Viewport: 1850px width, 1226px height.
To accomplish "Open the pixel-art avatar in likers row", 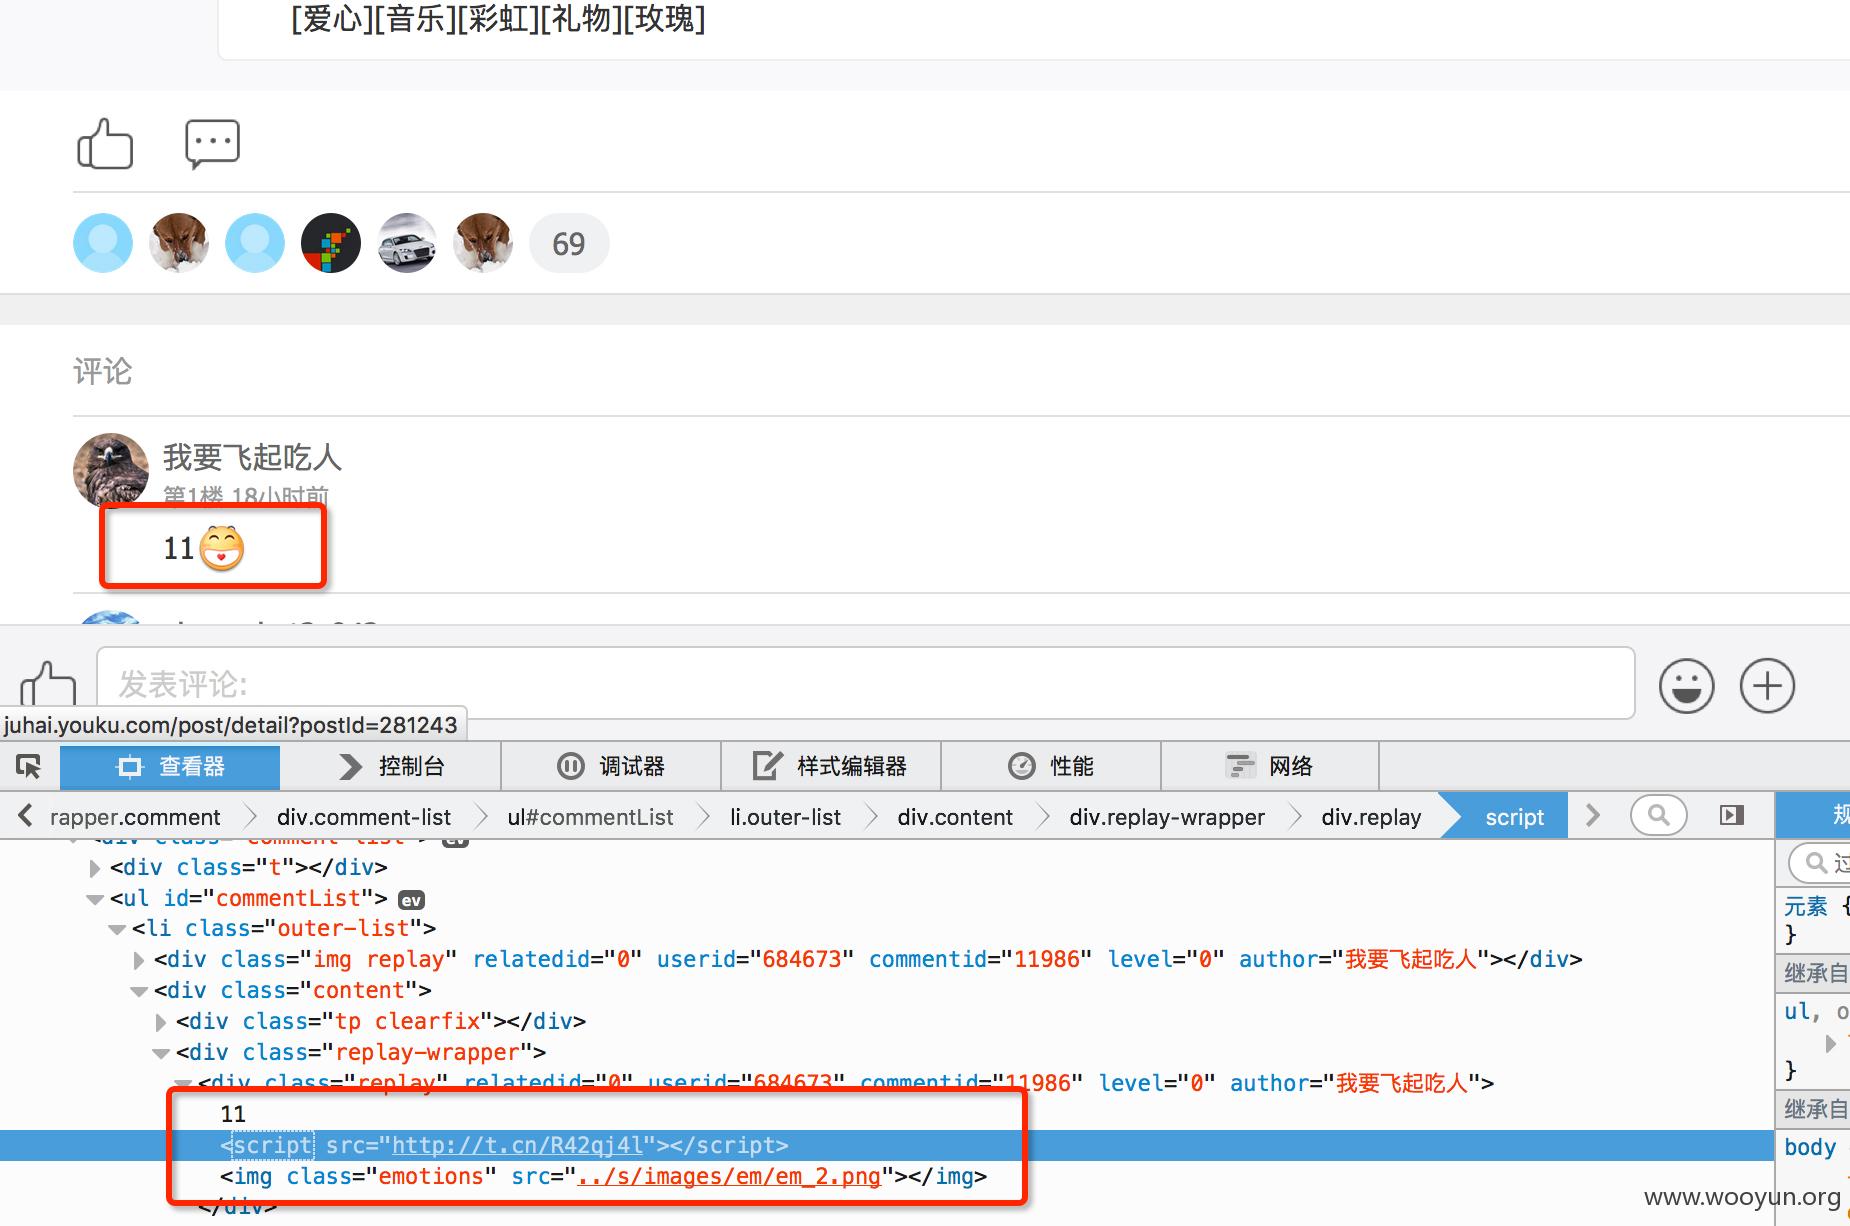I will tap(331, 243).
